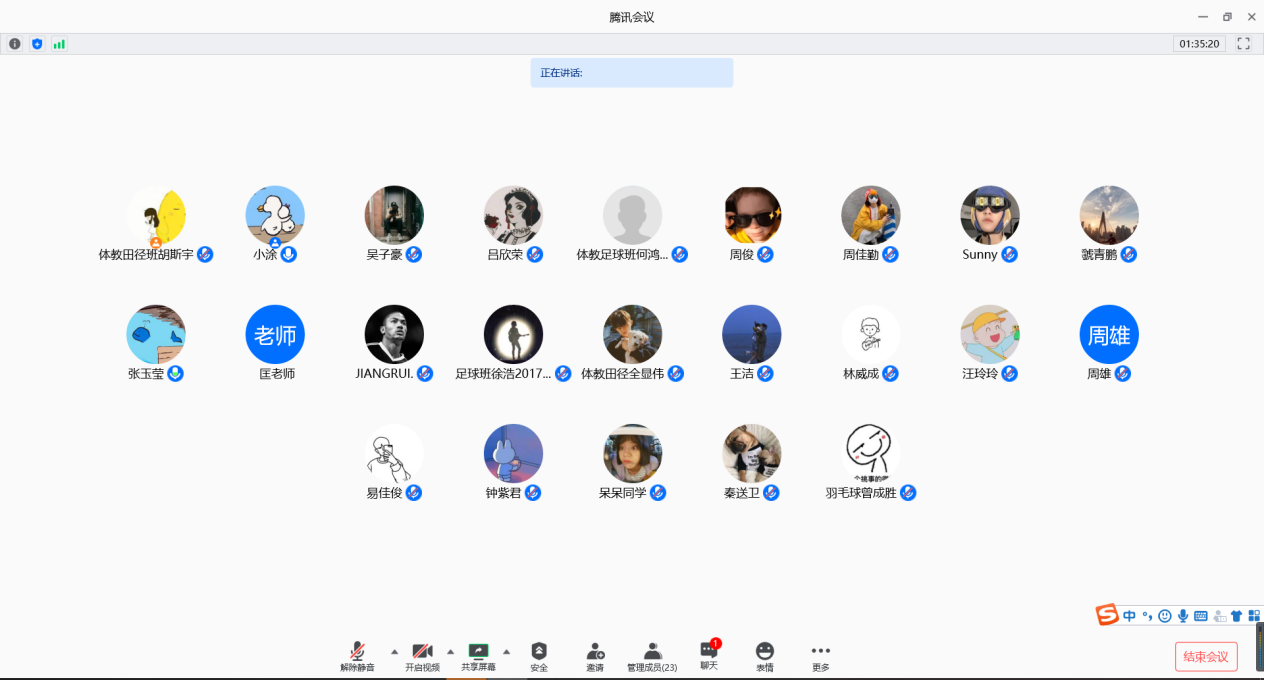Select participant 匡老师's avatar
This screenshot has width=1264, height=680.
click(x=275, y=335)
